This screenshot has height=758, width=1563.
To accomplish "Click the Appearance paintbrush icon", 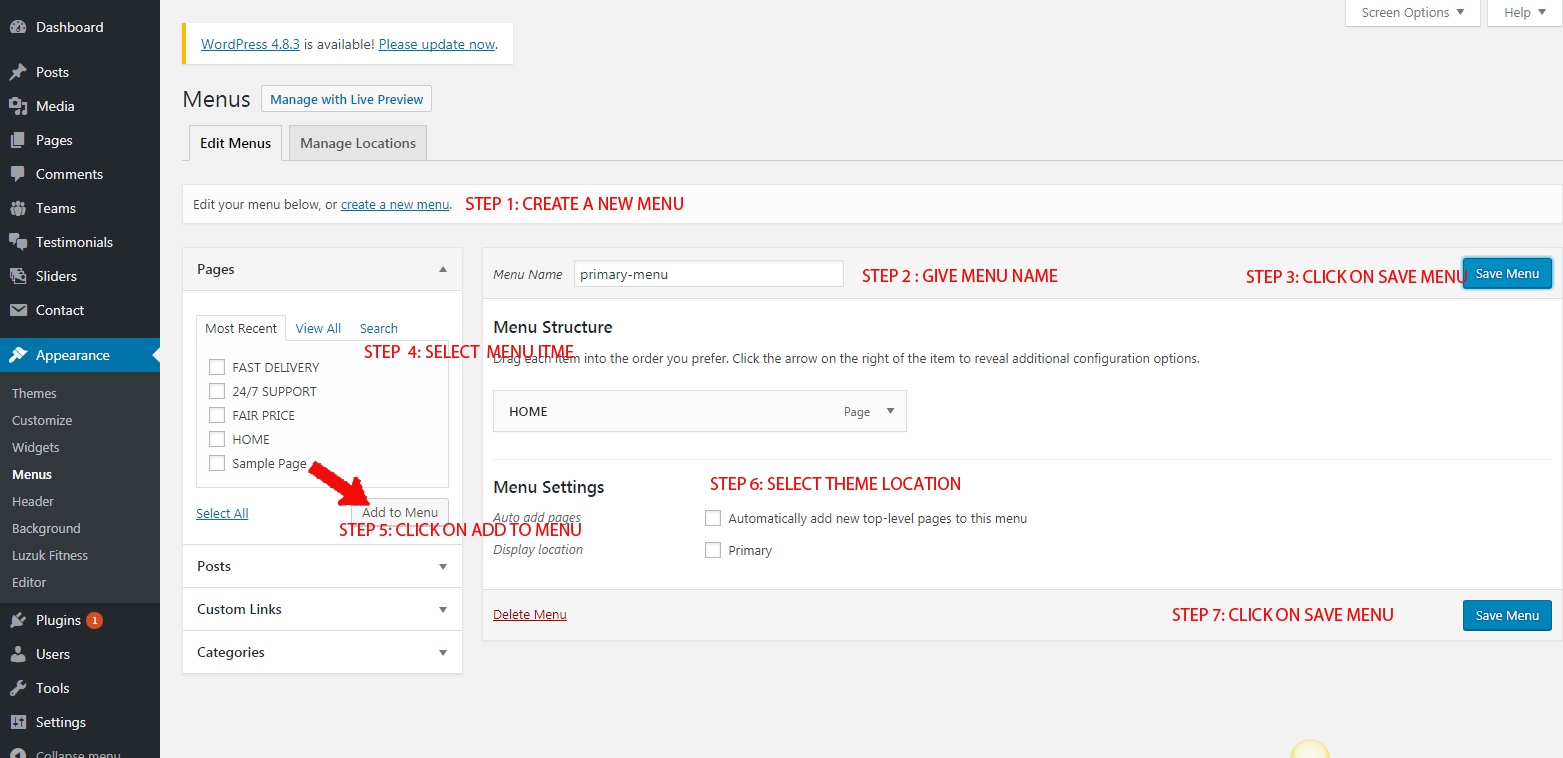I will point(20,354).
